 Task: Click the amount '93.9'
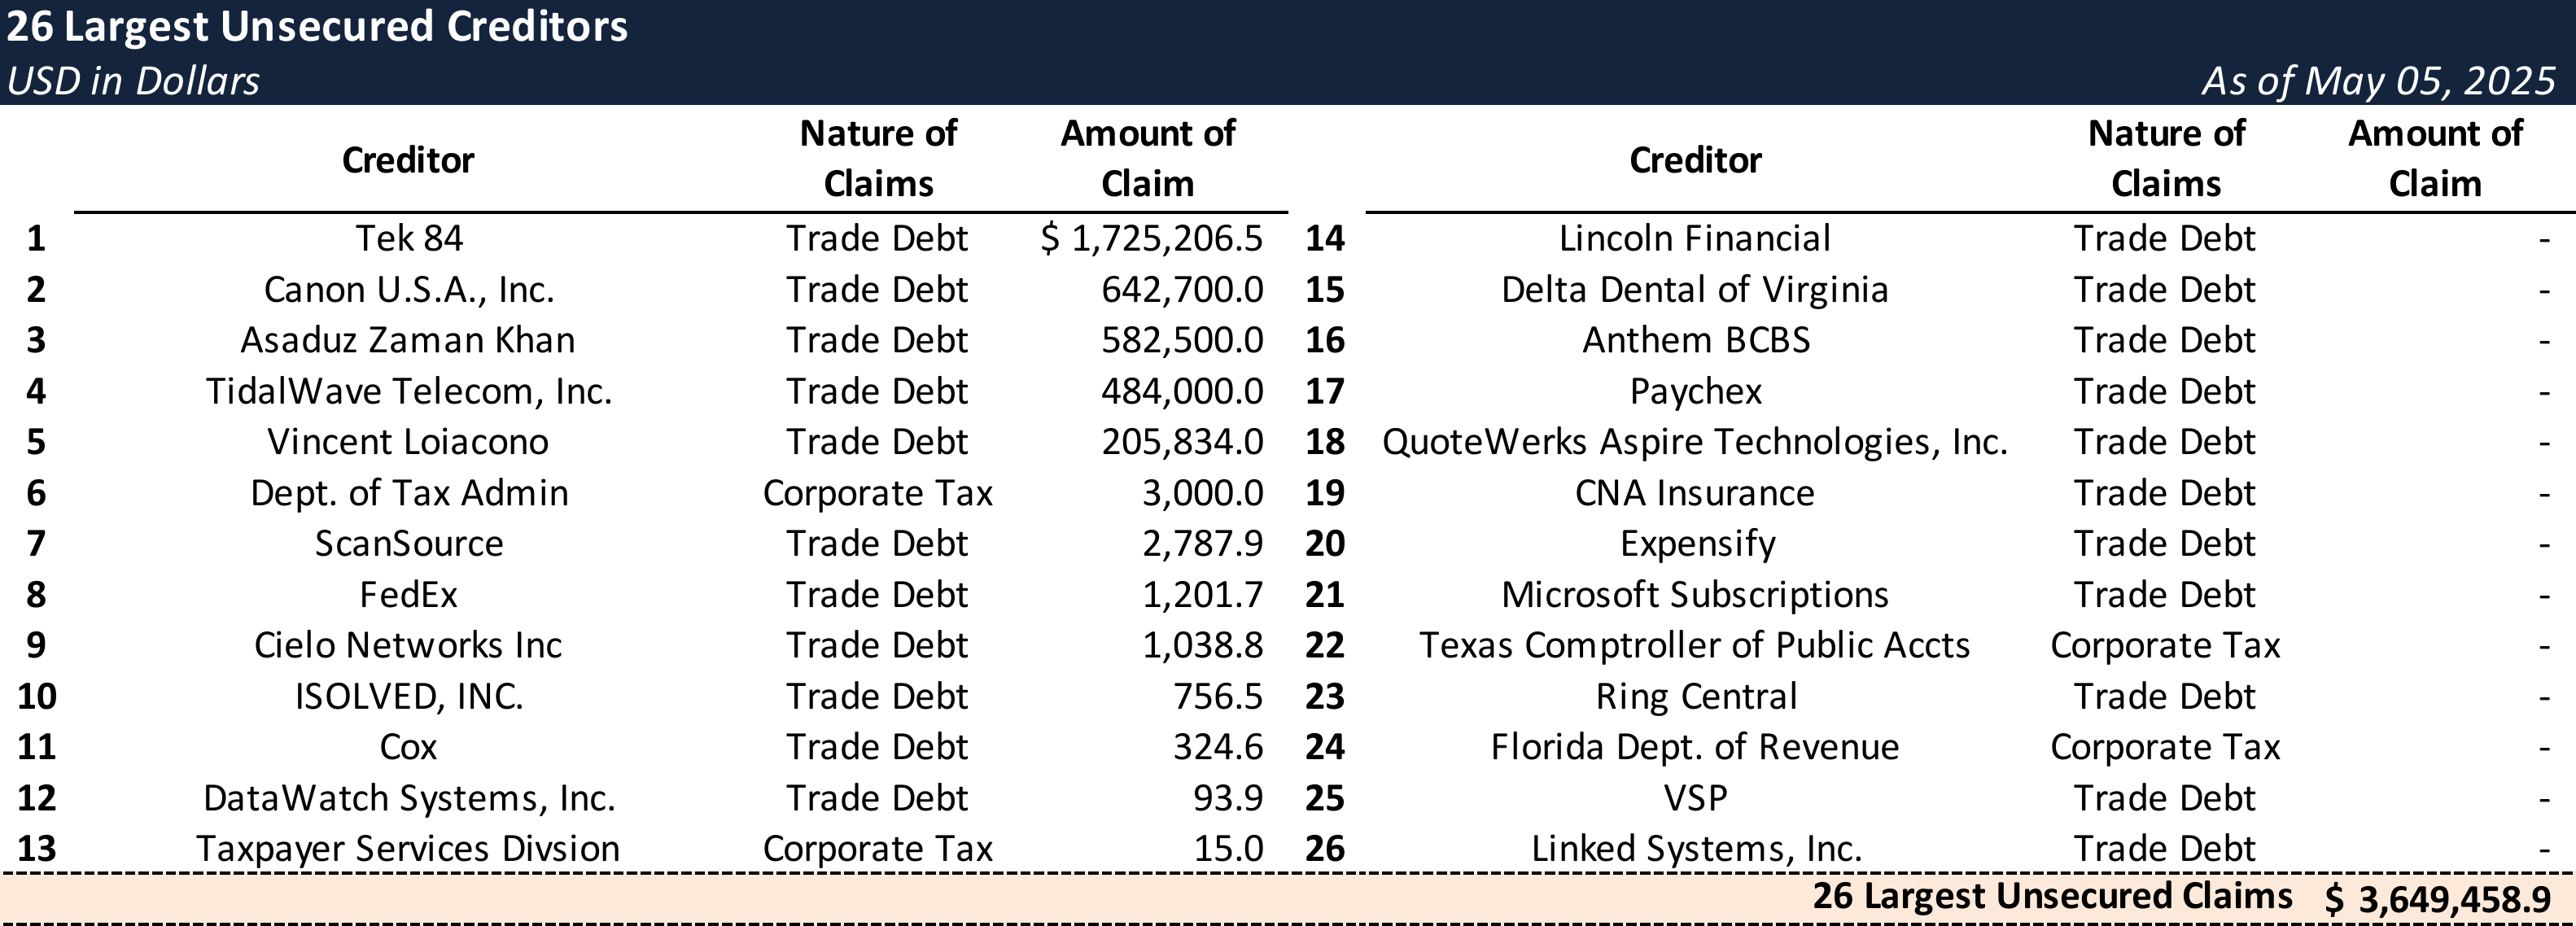point(1228,798)
